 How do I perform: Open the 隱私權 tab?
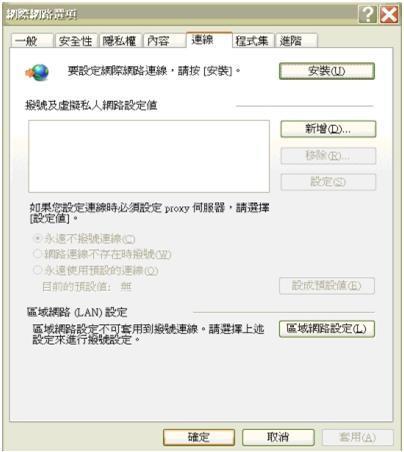pos(120,41)
